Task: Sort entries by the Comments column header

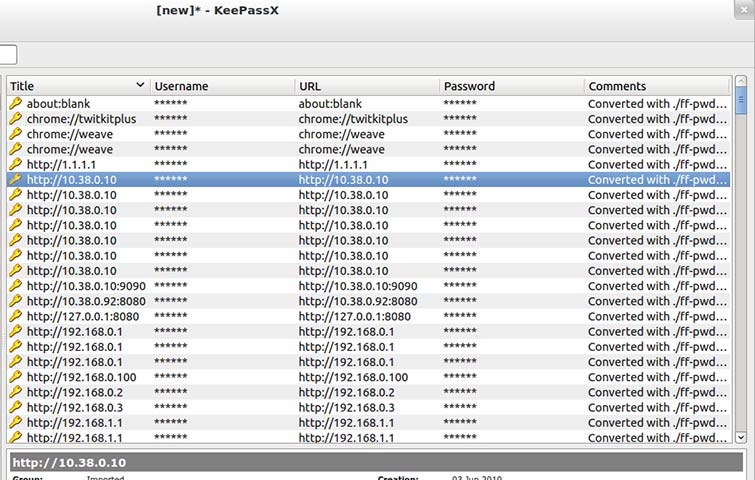Action: [658, 86]
